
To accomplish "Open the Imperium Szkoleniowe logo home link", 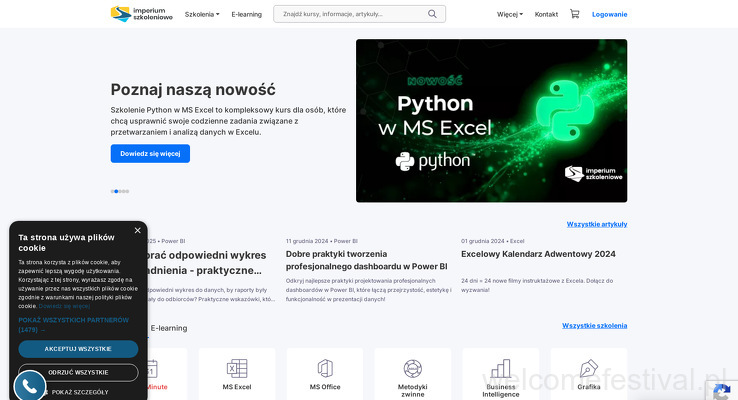I will [142, 14].
